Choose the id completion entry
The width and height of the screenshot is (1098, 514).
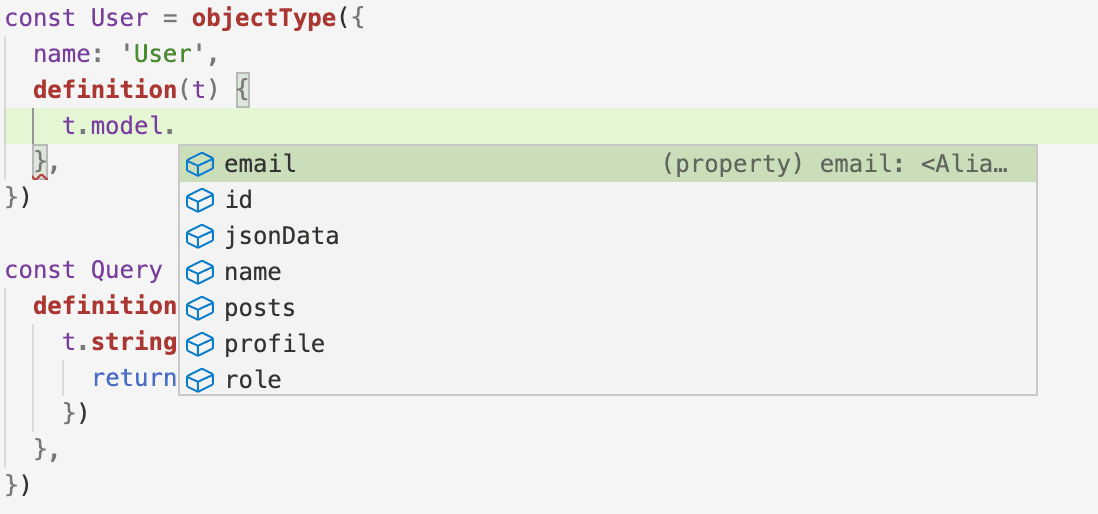point(239,200)
